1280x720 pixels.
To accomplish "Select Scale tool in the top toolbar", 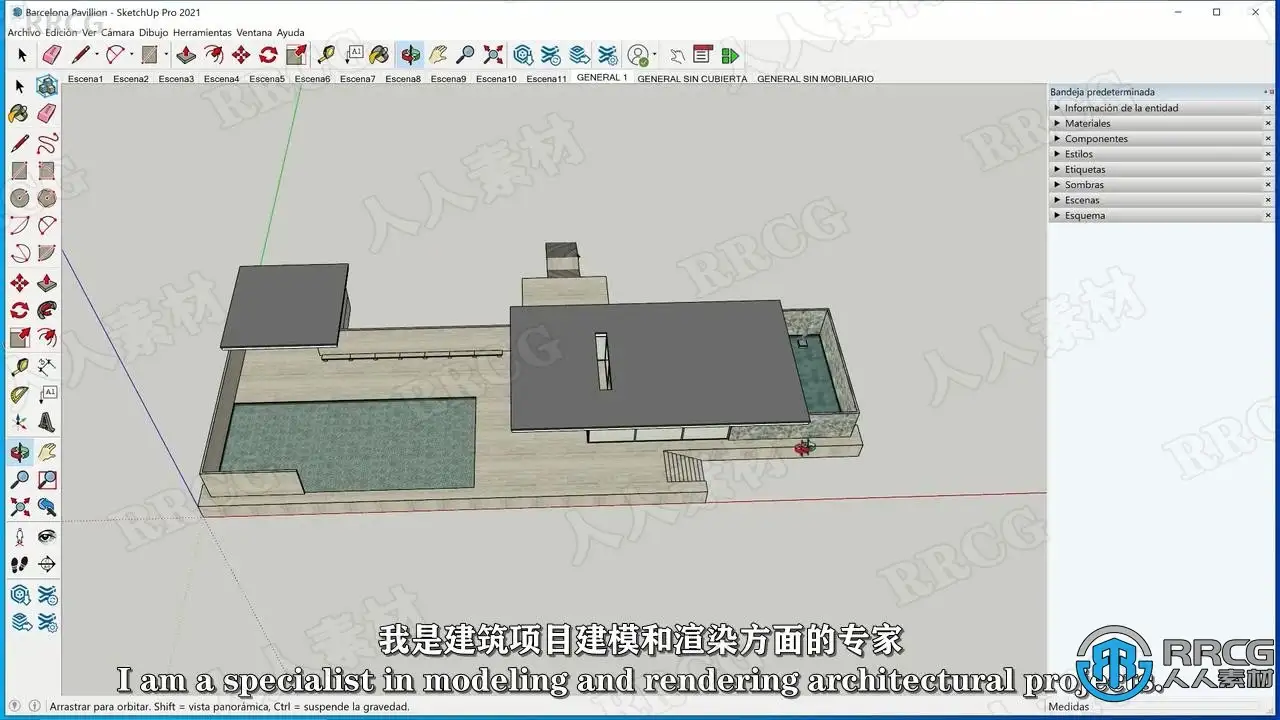I will pyautogui.click(x=296, y=55).
